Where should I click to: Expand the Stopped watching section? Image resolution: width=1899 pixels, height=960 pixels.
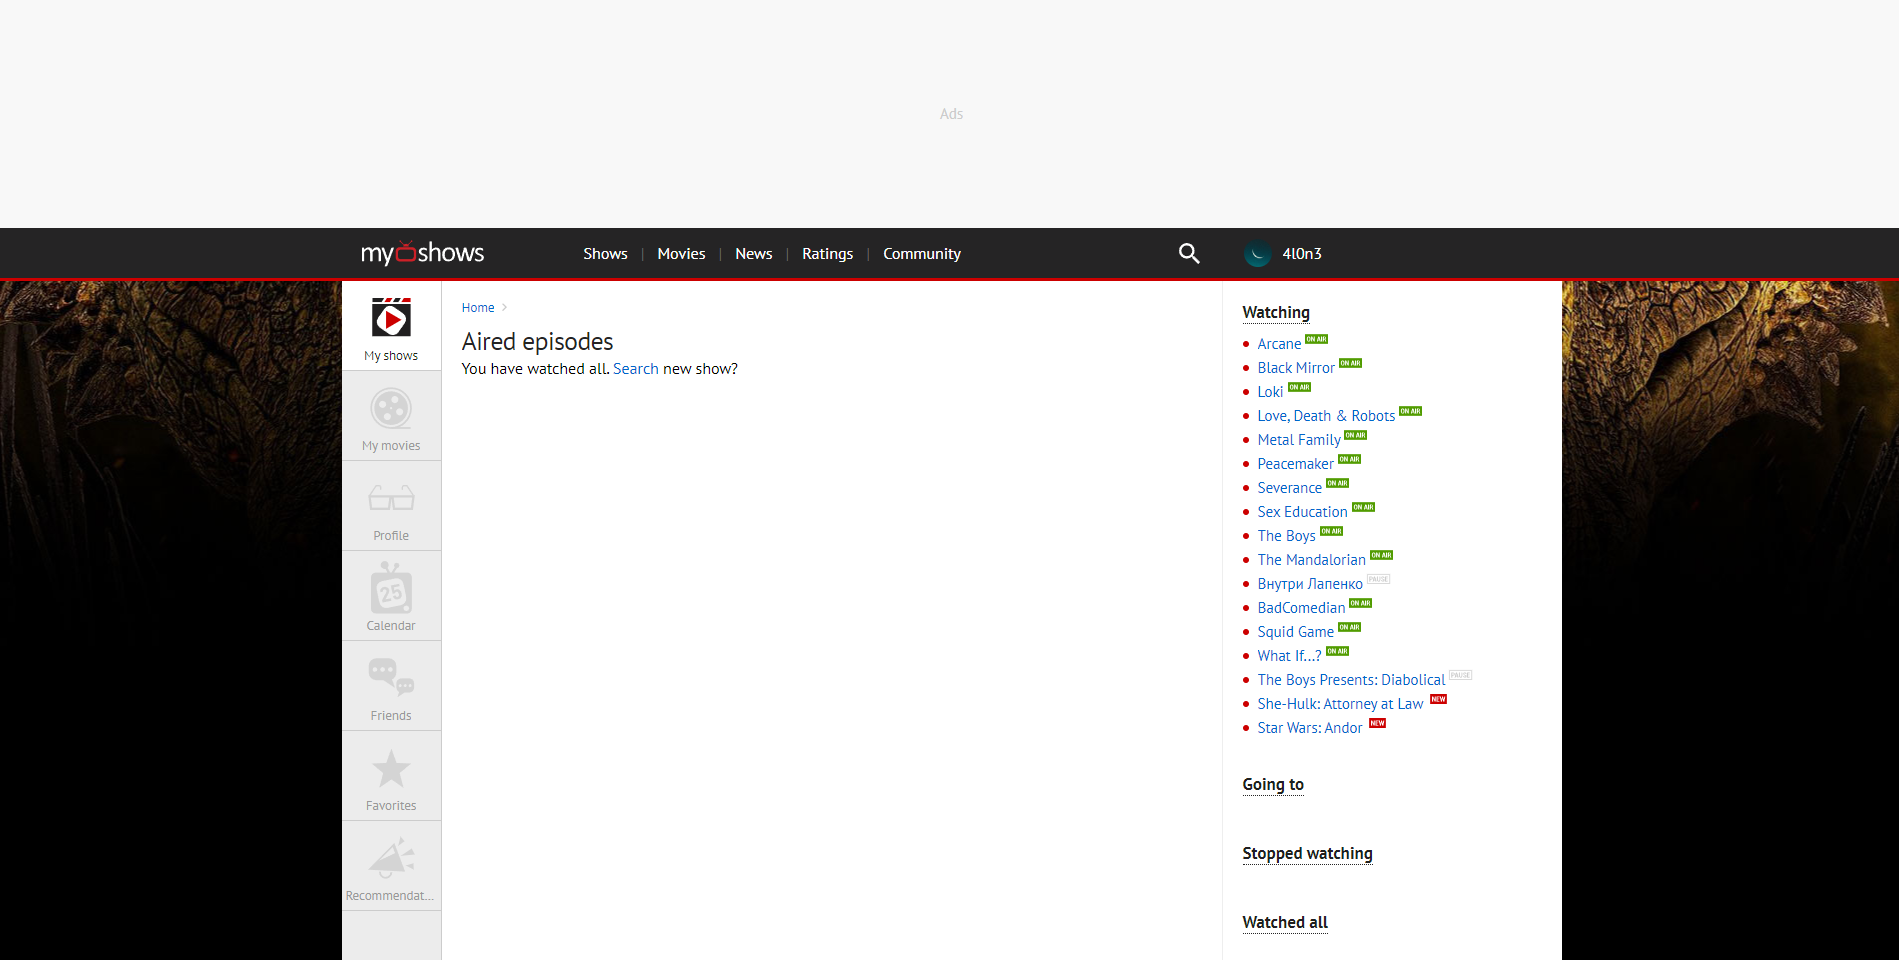point(1307,853)
